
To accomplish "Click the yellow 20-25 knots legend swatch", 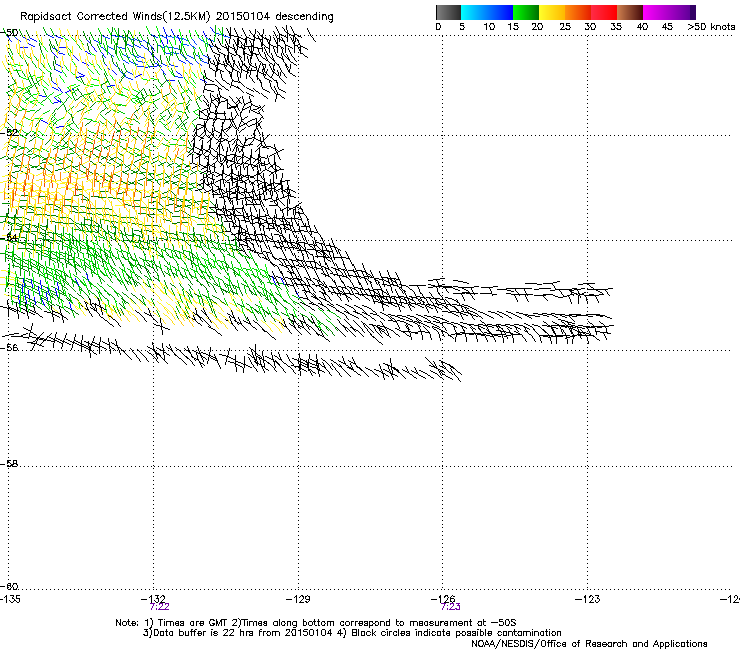I will [552, 12].
